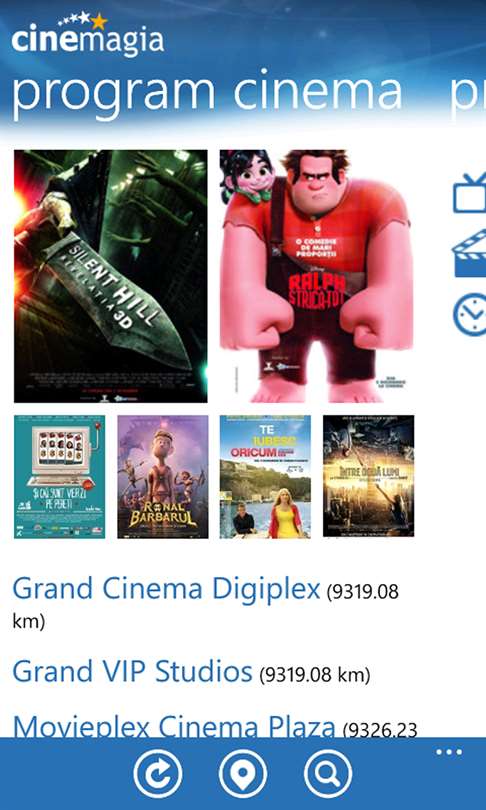
Task: Select the Intre Doua Lumi poster
Action: click(x=368, y=476)
